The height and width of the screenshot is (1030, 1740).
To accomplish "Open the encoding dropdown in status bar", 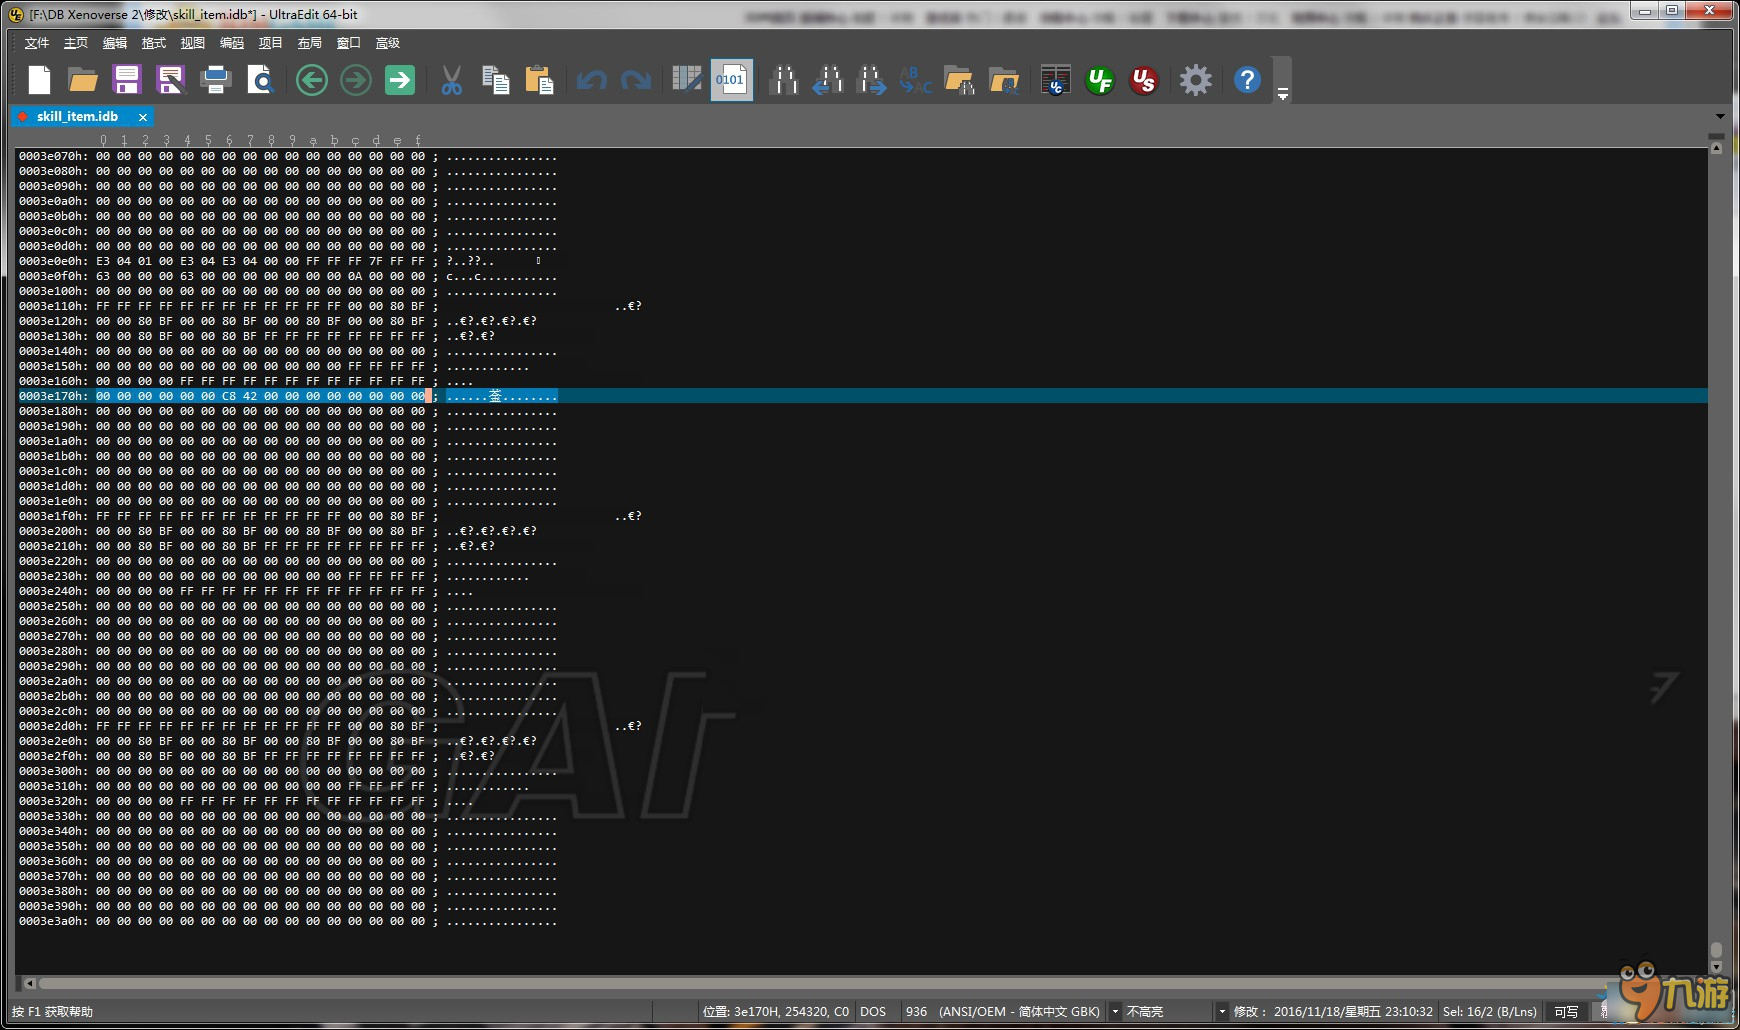I will pos(1115,1012).
